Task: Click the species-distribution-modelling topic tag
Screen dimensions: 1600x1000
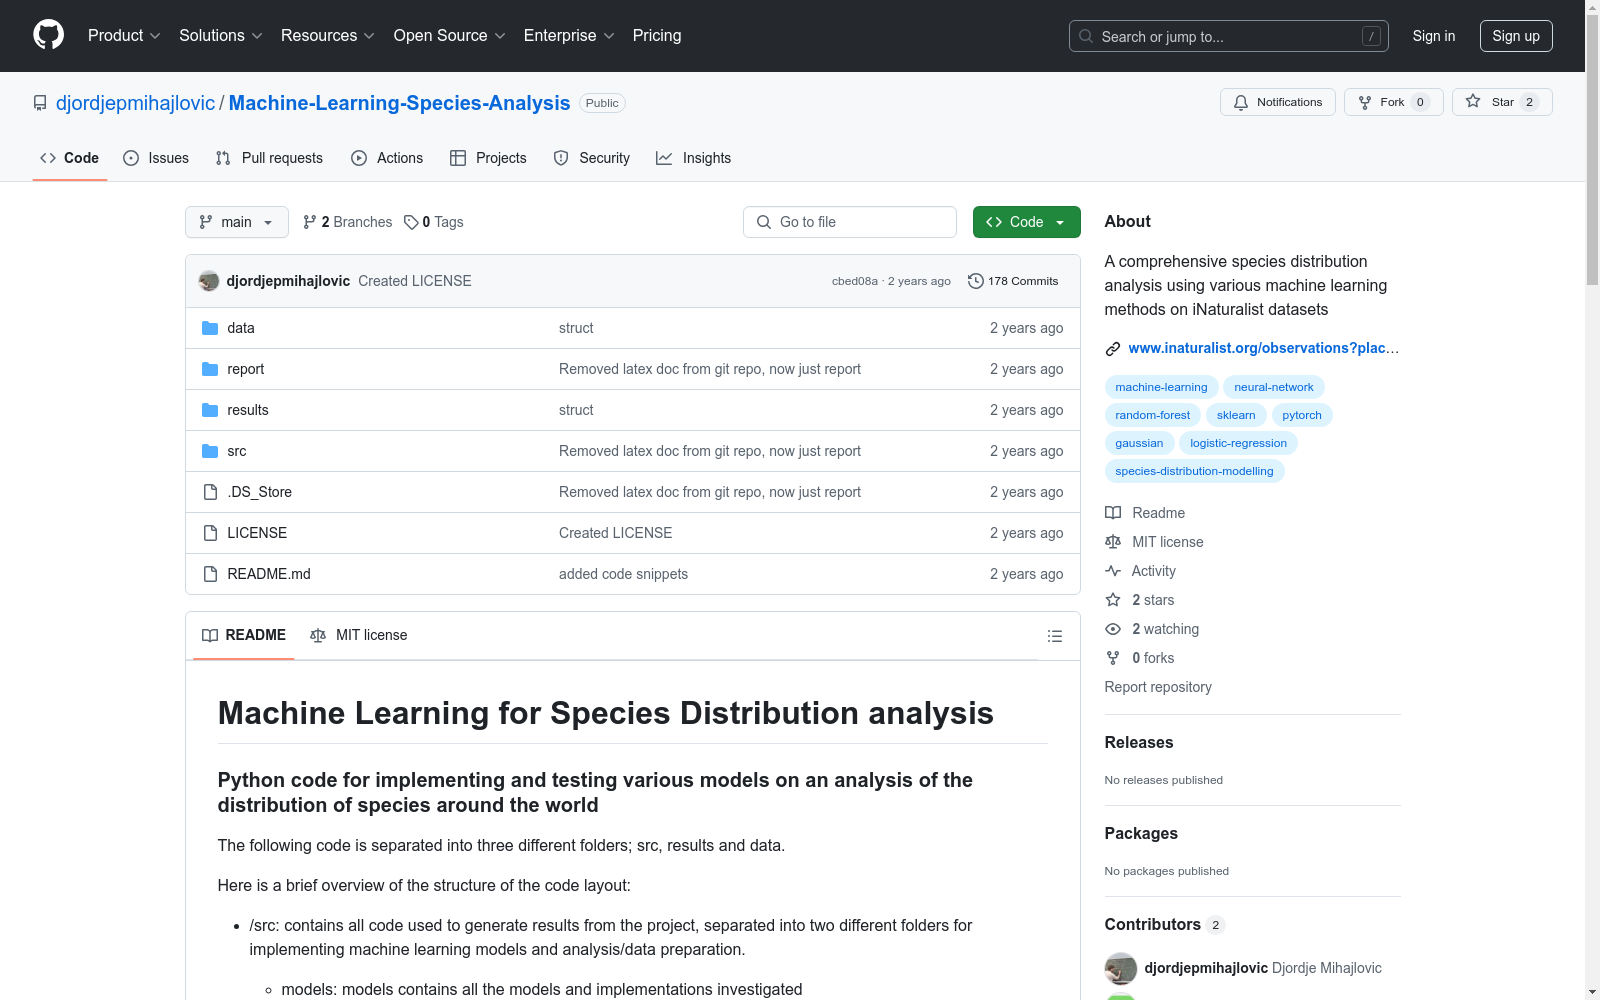Action: pyautogui.click(x=1194, y=471)
